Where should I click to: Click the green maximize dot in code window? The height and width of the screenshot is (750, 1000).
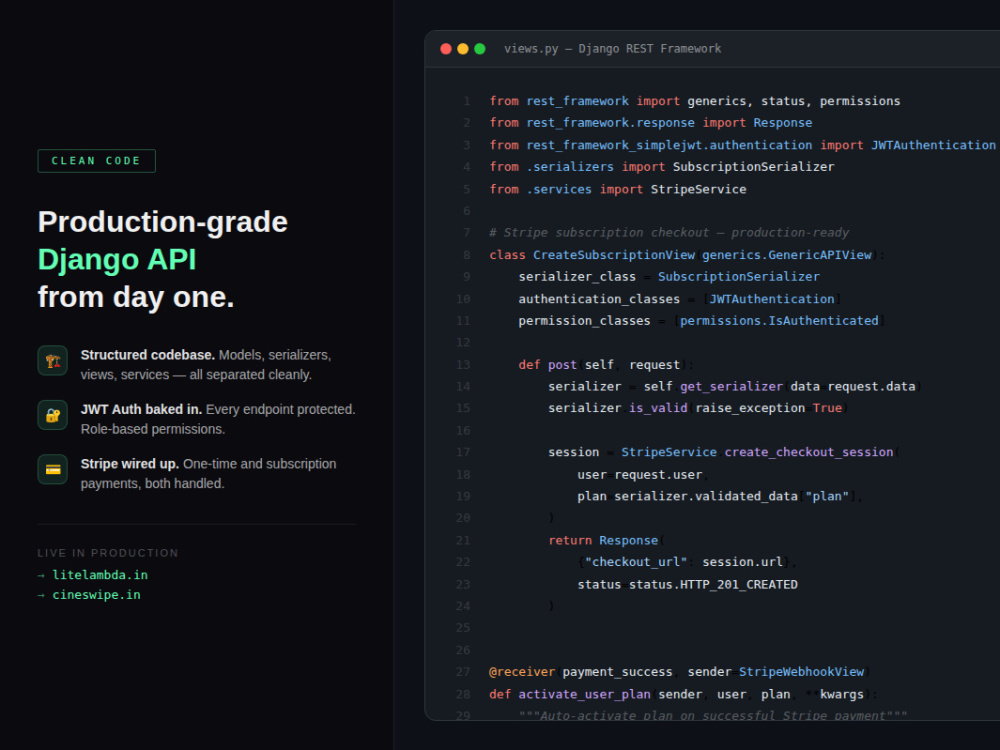click(x=480, y=49)
